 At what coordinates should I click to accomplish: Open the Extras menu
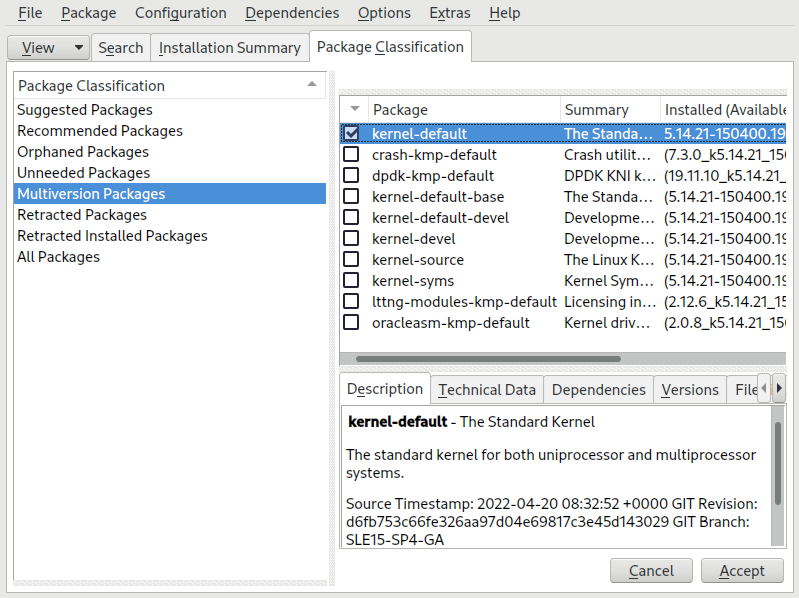(449, 13)
